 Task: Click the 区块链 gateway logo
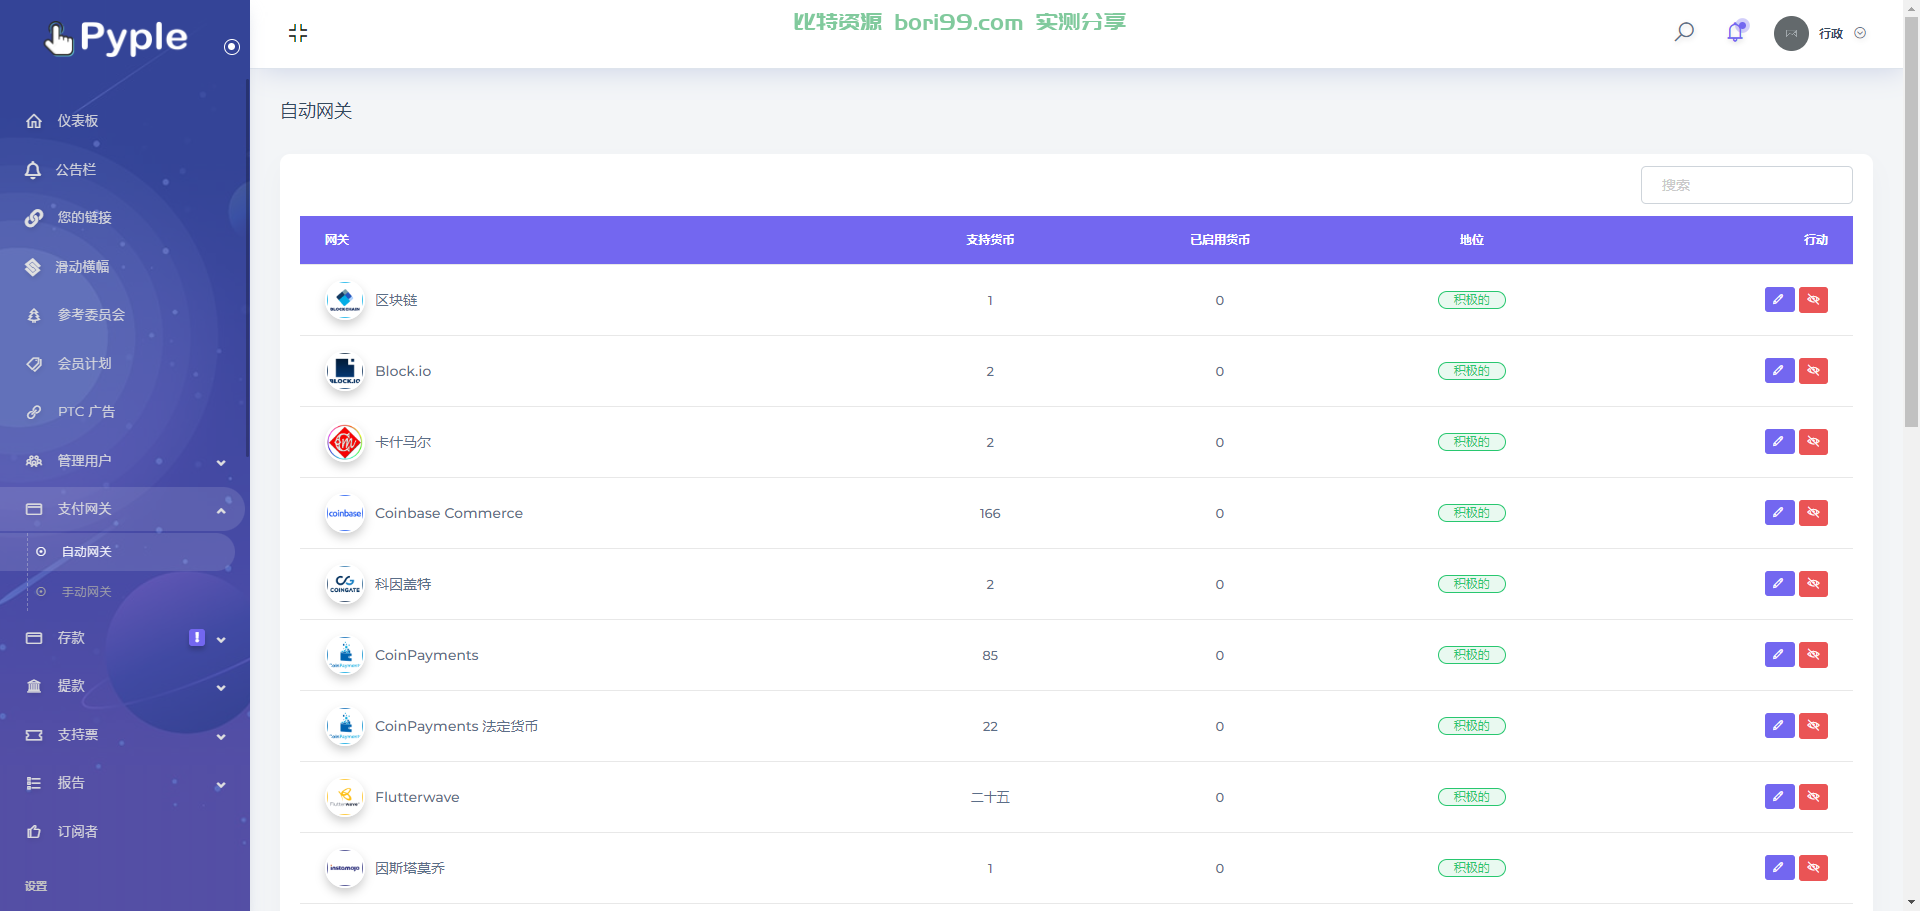pyautogui.click(x=345, y=300)
